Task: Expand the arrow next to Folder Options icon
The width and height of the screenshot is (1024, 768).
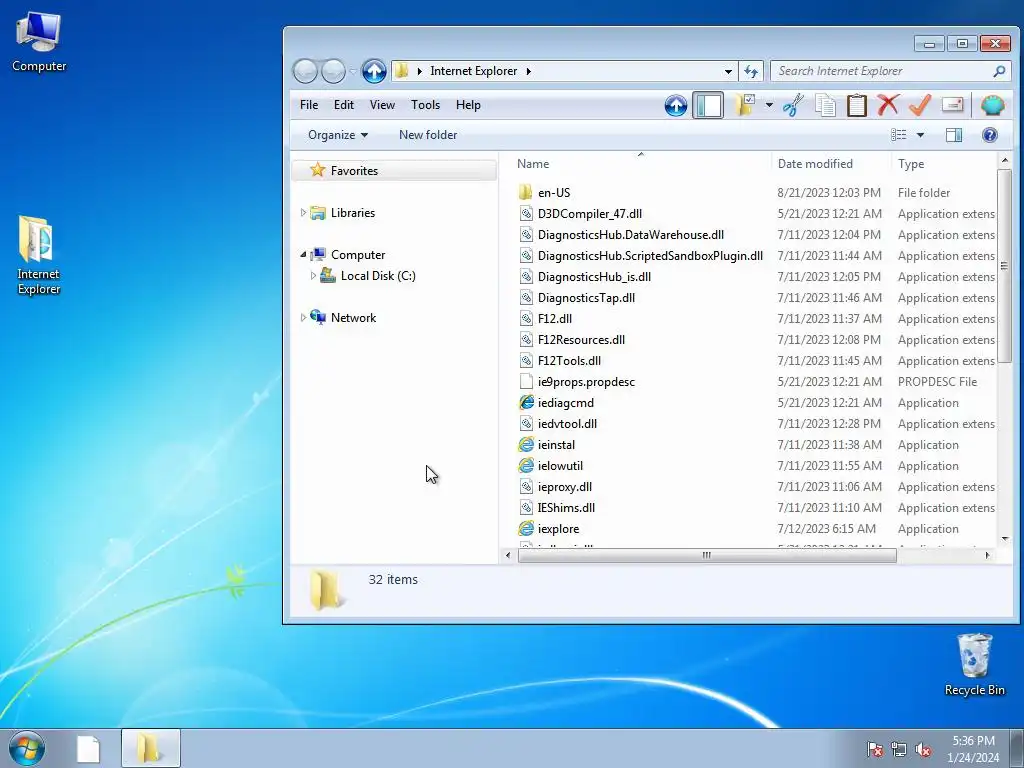Action: (x=769, y=105)
